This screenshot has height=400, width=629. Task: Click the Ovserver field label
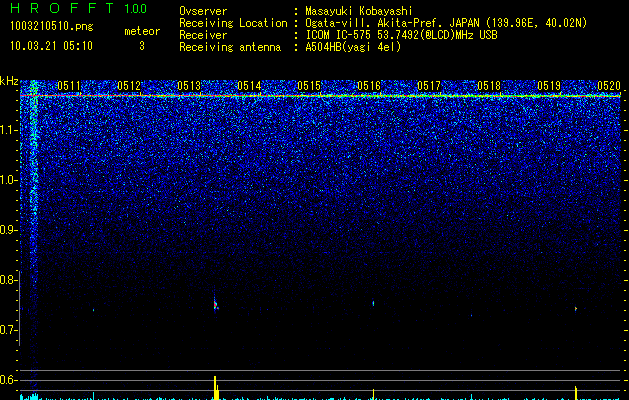pos(203,11)
